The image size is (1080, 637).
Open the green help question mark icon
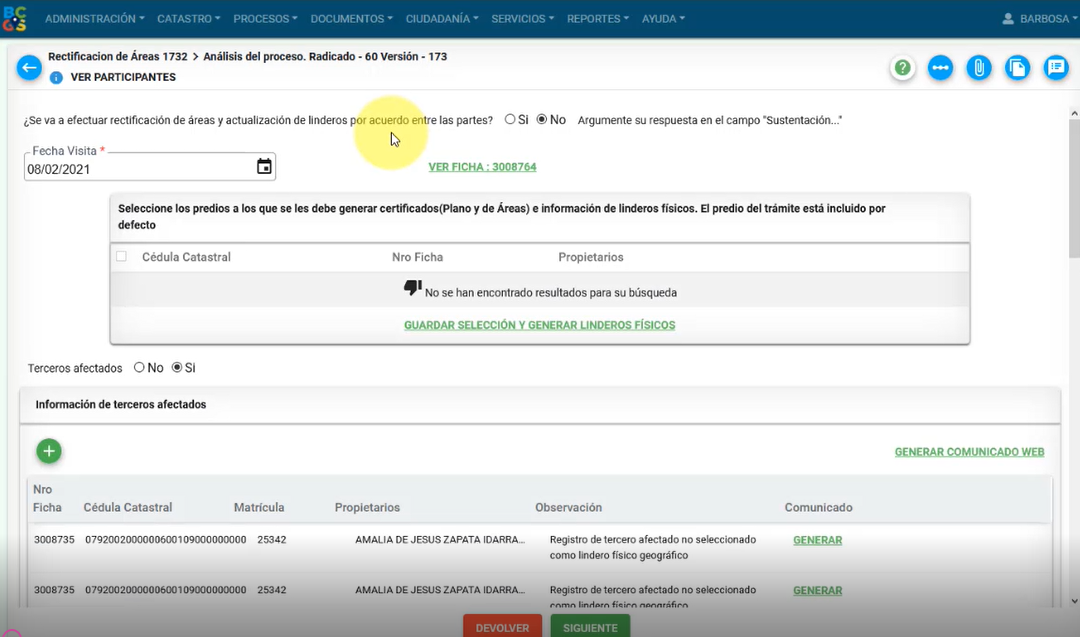[903, 68]
